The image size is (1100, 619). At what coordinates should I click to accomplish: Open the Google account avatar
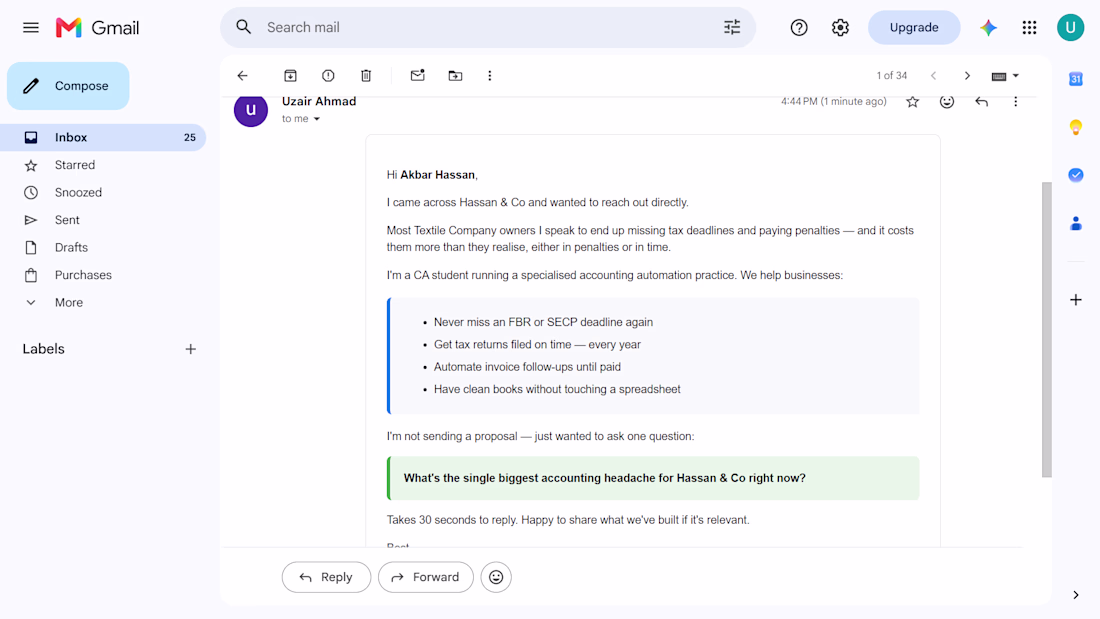tap(1071, 27)
